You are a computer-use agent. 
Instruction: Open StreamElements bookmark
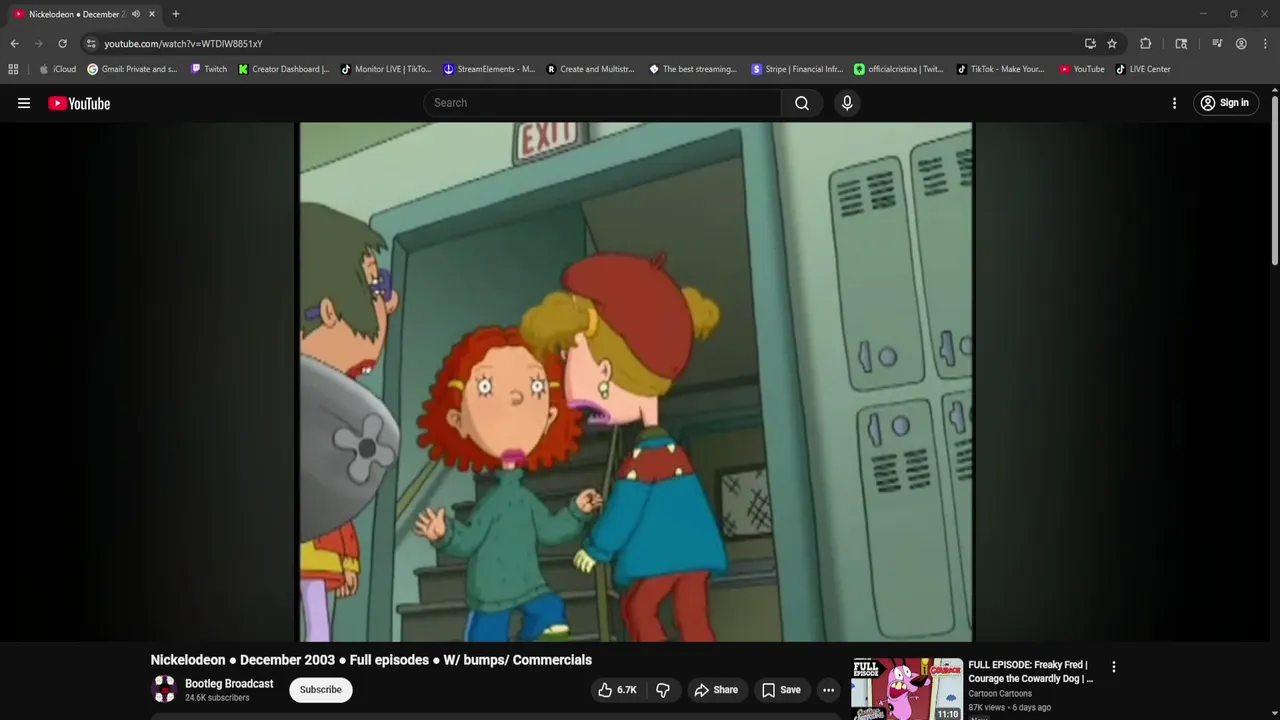(x=489, y=69)
